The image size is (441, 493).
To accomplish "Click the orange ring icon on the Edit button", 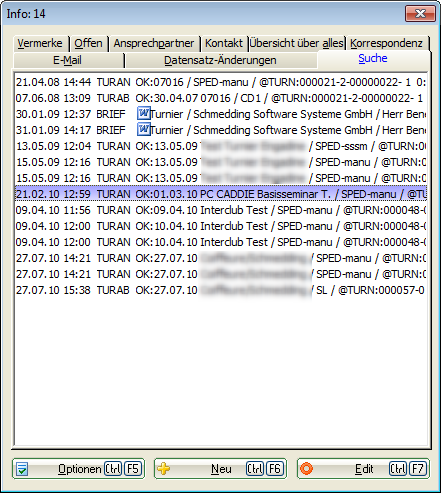I will pos(306,469).
